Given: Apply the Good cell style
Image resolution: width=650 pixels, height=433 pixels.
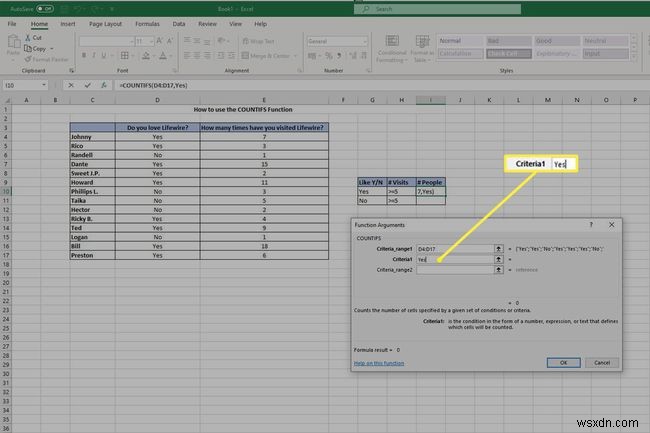Looking at the screenshot, I should click(x=557, y=41).
